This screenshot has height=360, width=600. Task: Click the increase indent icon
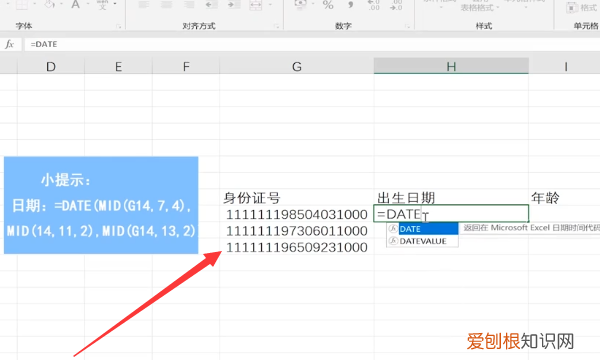[233, 5]
